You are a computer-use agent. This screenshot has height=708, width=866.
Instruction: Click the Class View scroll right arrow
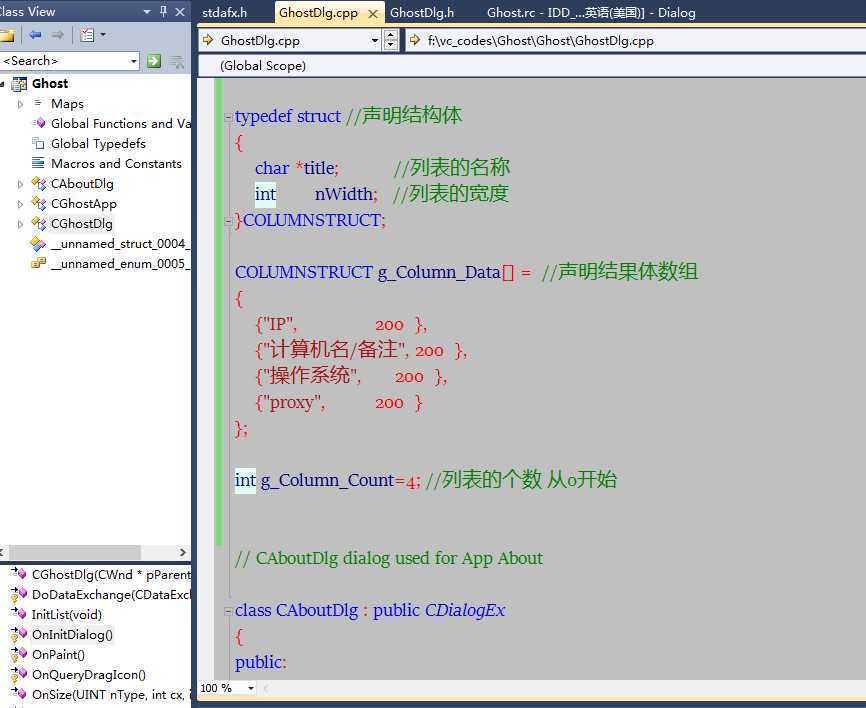tap(182, 552)
